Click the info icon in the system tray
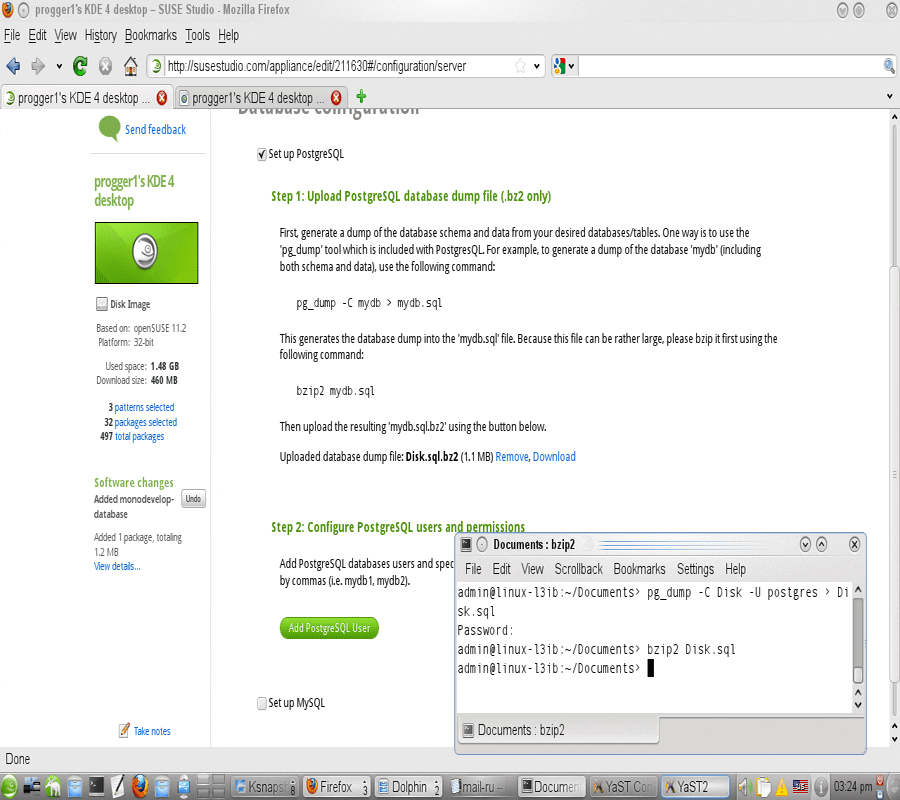Screen dimensions: 900x800 (821, 786)
